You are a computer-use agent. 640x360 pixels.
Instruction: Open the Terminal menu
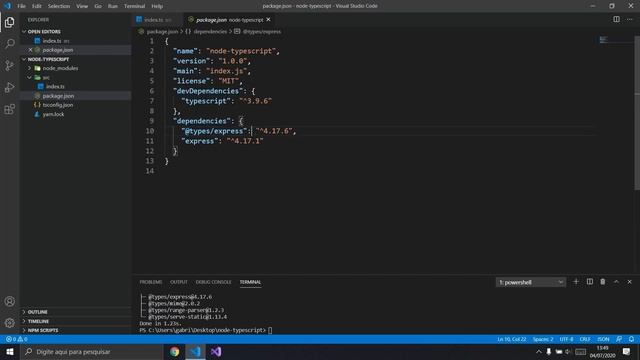(135, 6)
